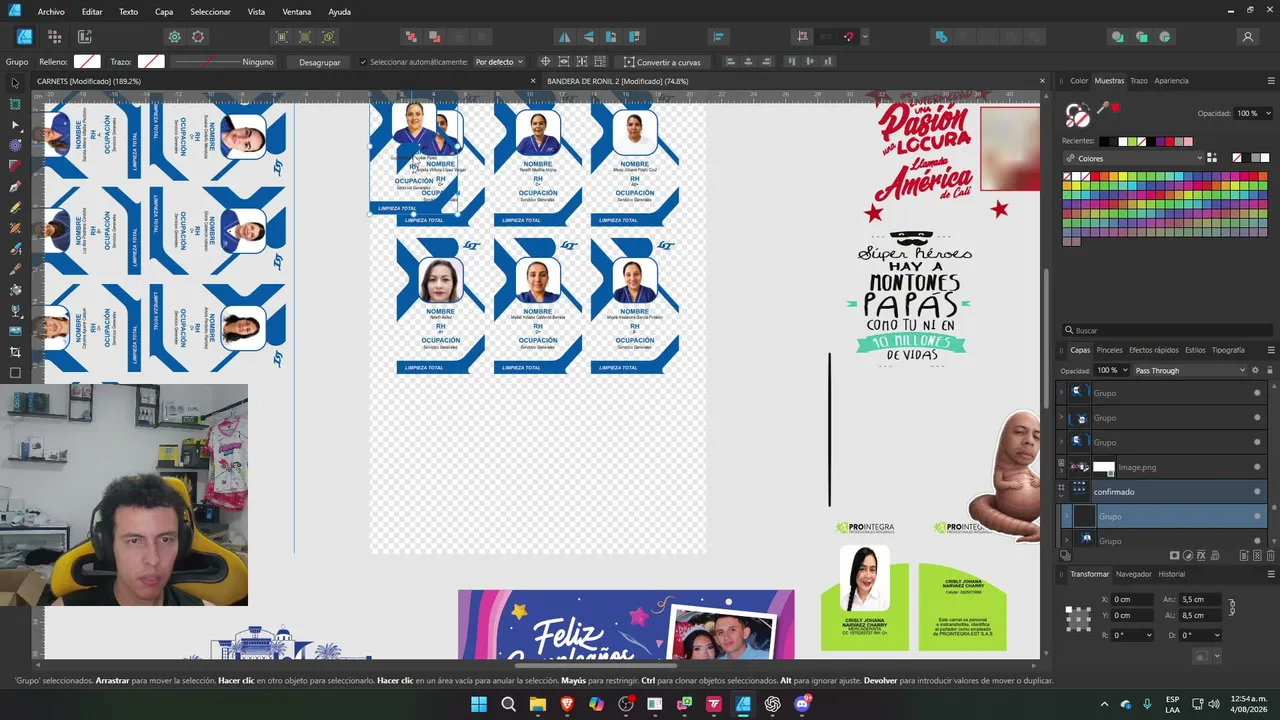Open the swatches Opacidad dropdown
Image resolution: width=1280 pixels, height=720 pixels.
(1253, 113)
